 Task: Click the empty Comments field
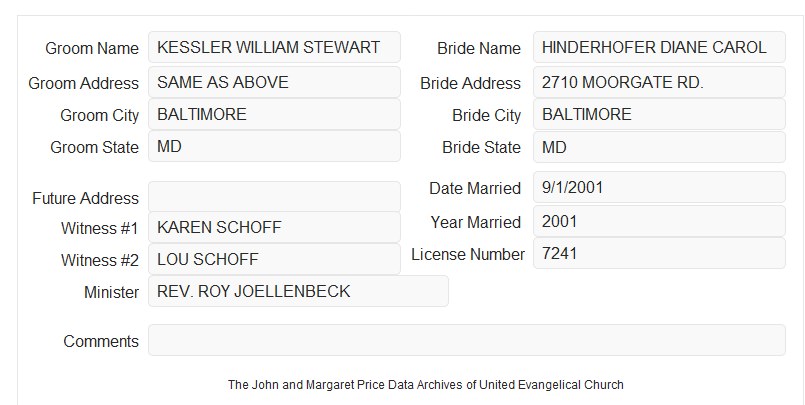pos(467,340)
